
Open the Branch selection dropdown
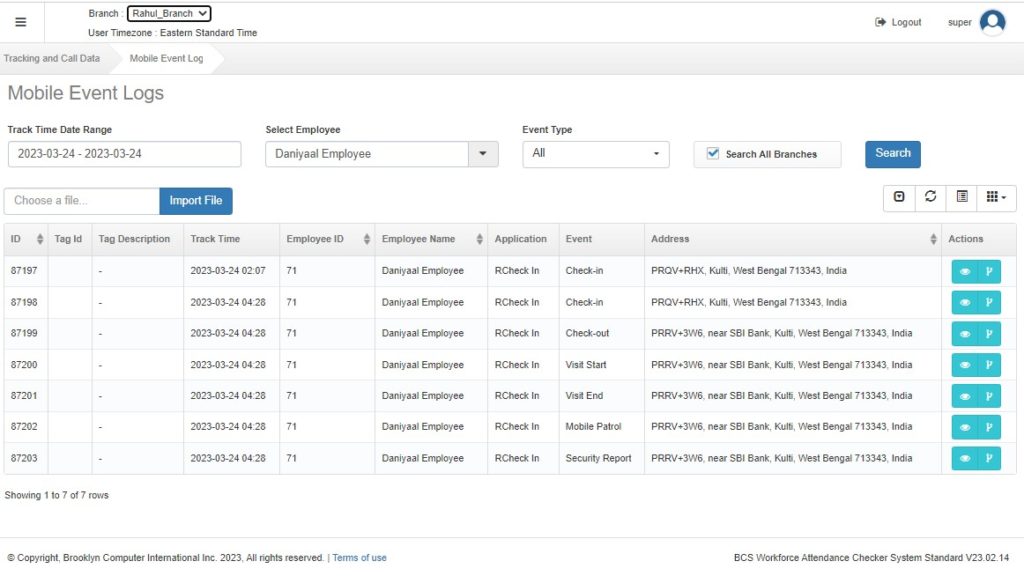[x=169, y=14]
